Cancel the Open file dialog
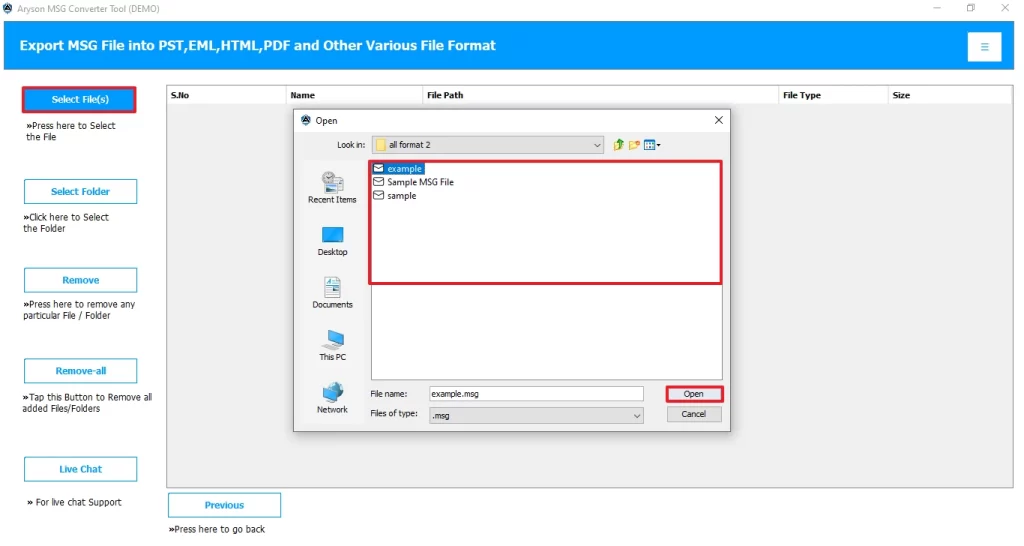 694,414
